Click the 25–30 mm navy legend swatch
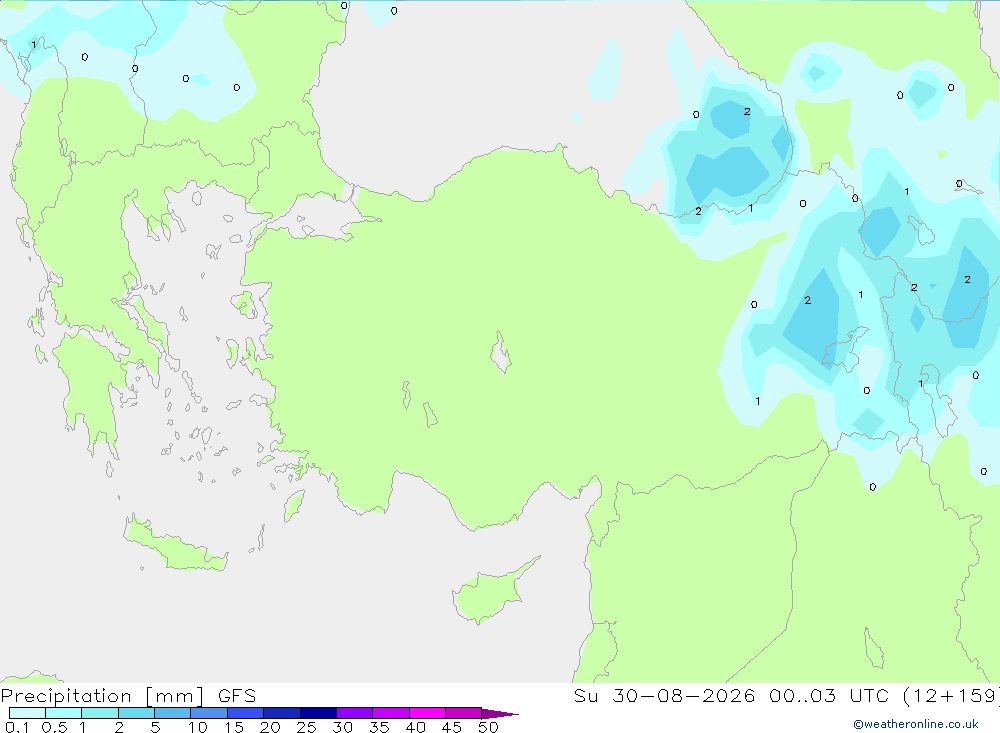 318,713
